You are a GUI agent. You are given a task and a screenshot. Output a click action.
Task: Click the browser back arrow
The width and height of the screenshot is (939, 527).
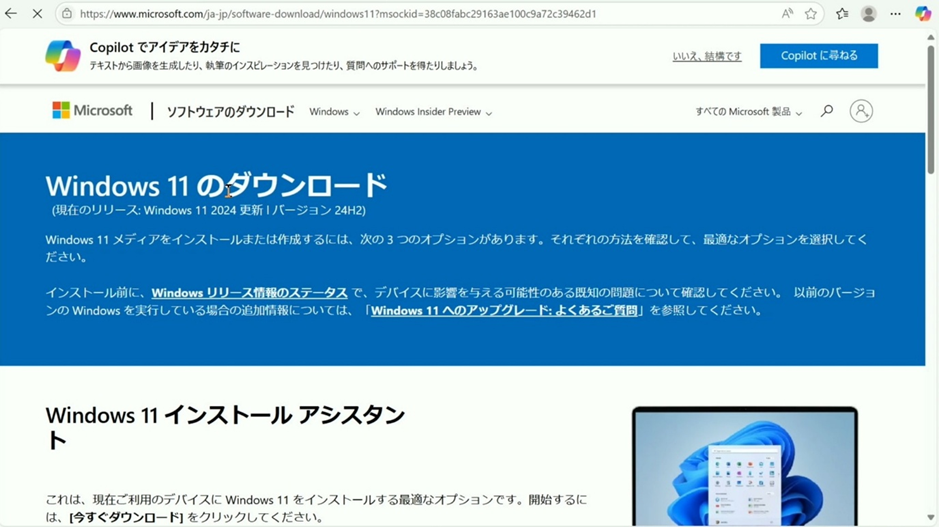(x=11, y=14)
